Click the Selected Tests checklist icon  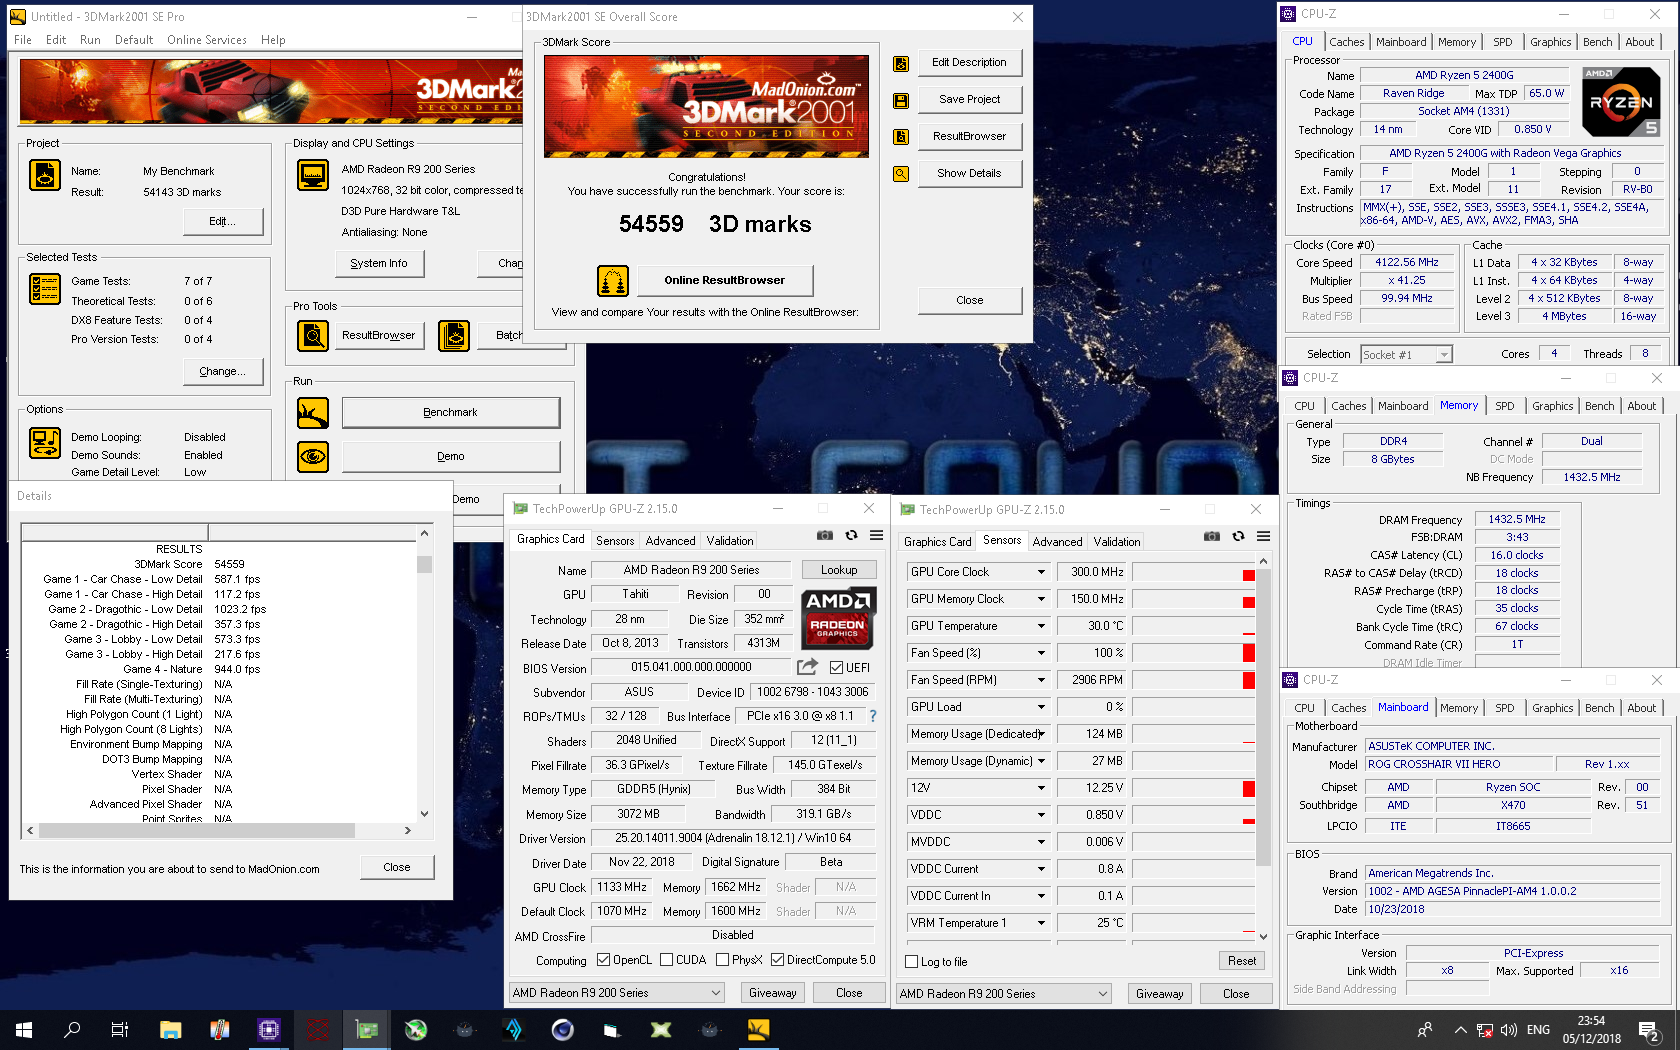45,289
